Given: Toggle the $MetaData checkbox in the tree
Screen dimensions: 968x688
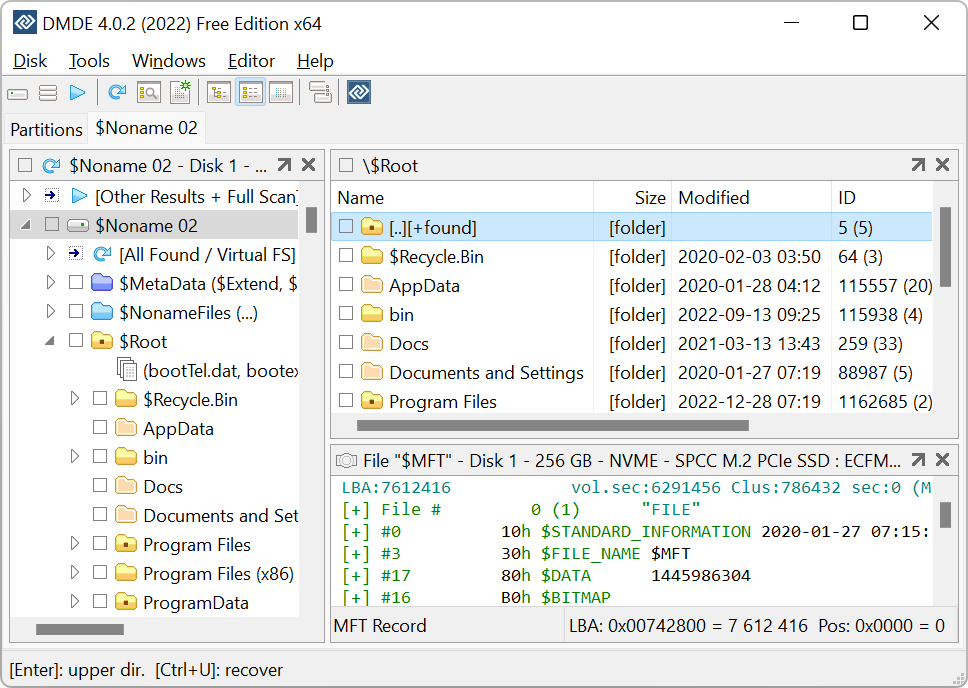Looking at the screenshot, I should 76,284.
